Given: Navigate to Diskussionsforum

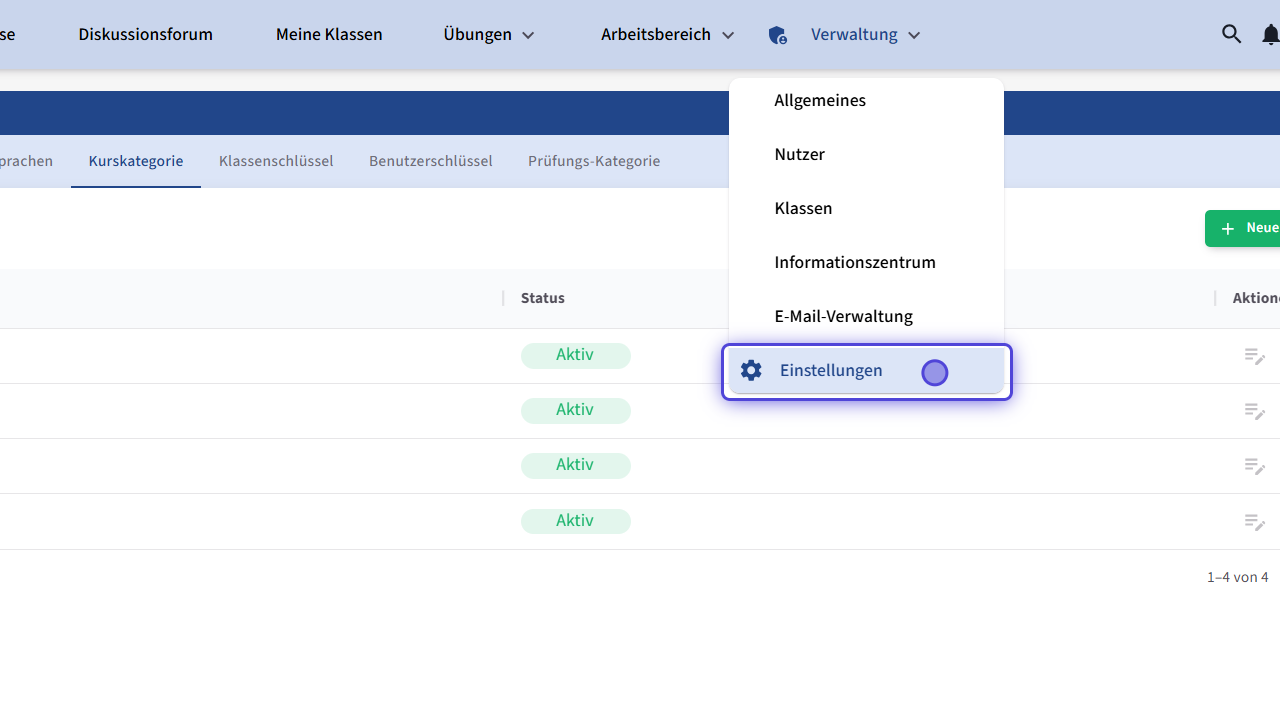Looking at the screenshot, I should [145, 35].
